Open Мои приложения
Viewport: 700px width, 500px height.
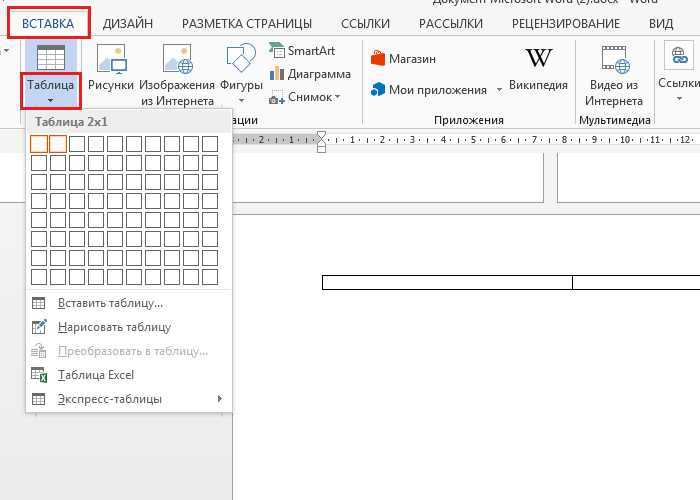tap(429, 90)
